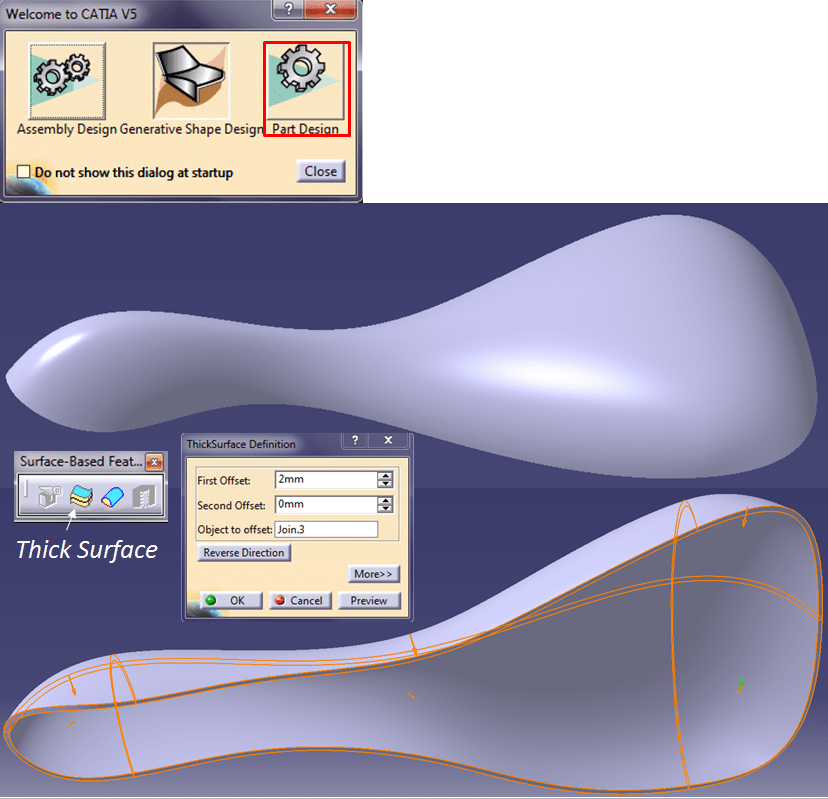The image size is (828, 799).
Task: Close the Surface-Based Features toolbar
Action: tap(154, 462)
